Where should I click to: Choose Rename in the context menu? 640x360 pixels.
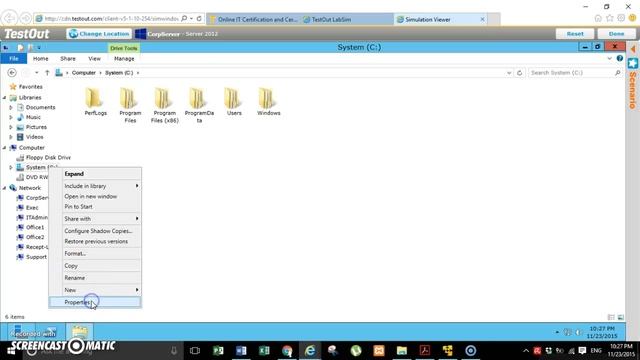95,278
